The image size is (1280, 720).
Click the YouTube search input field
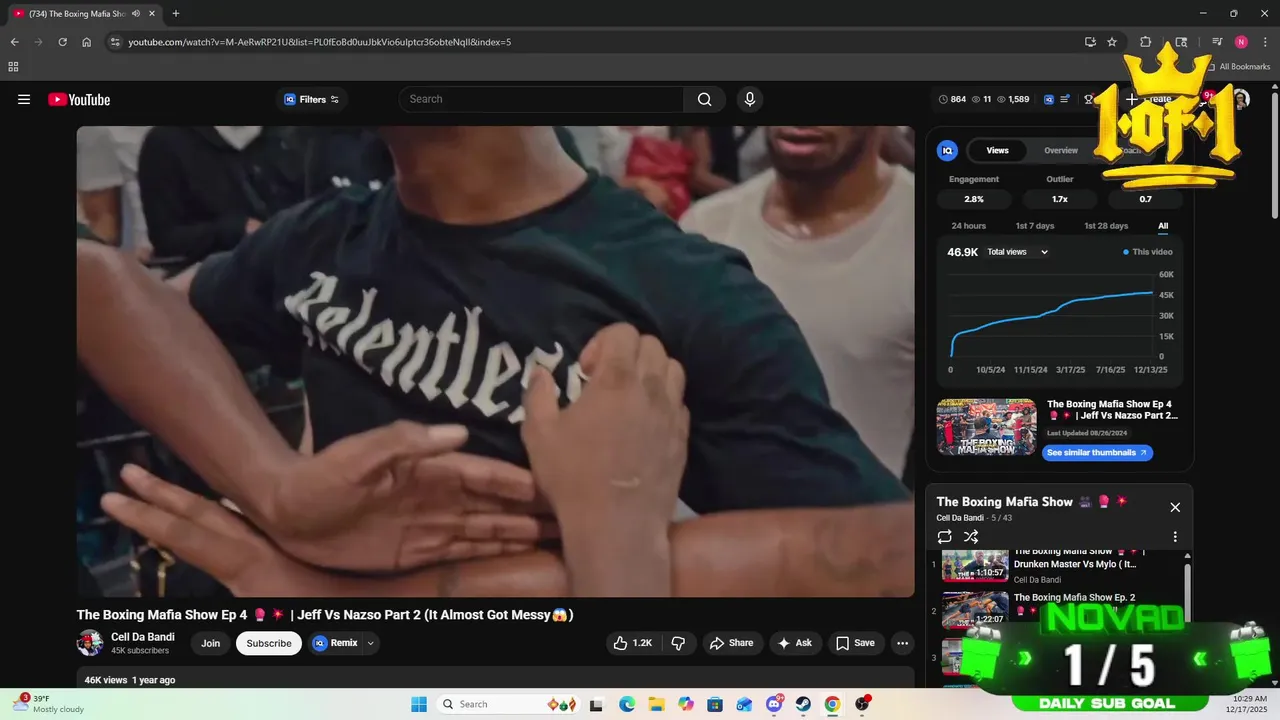[542, 99]
